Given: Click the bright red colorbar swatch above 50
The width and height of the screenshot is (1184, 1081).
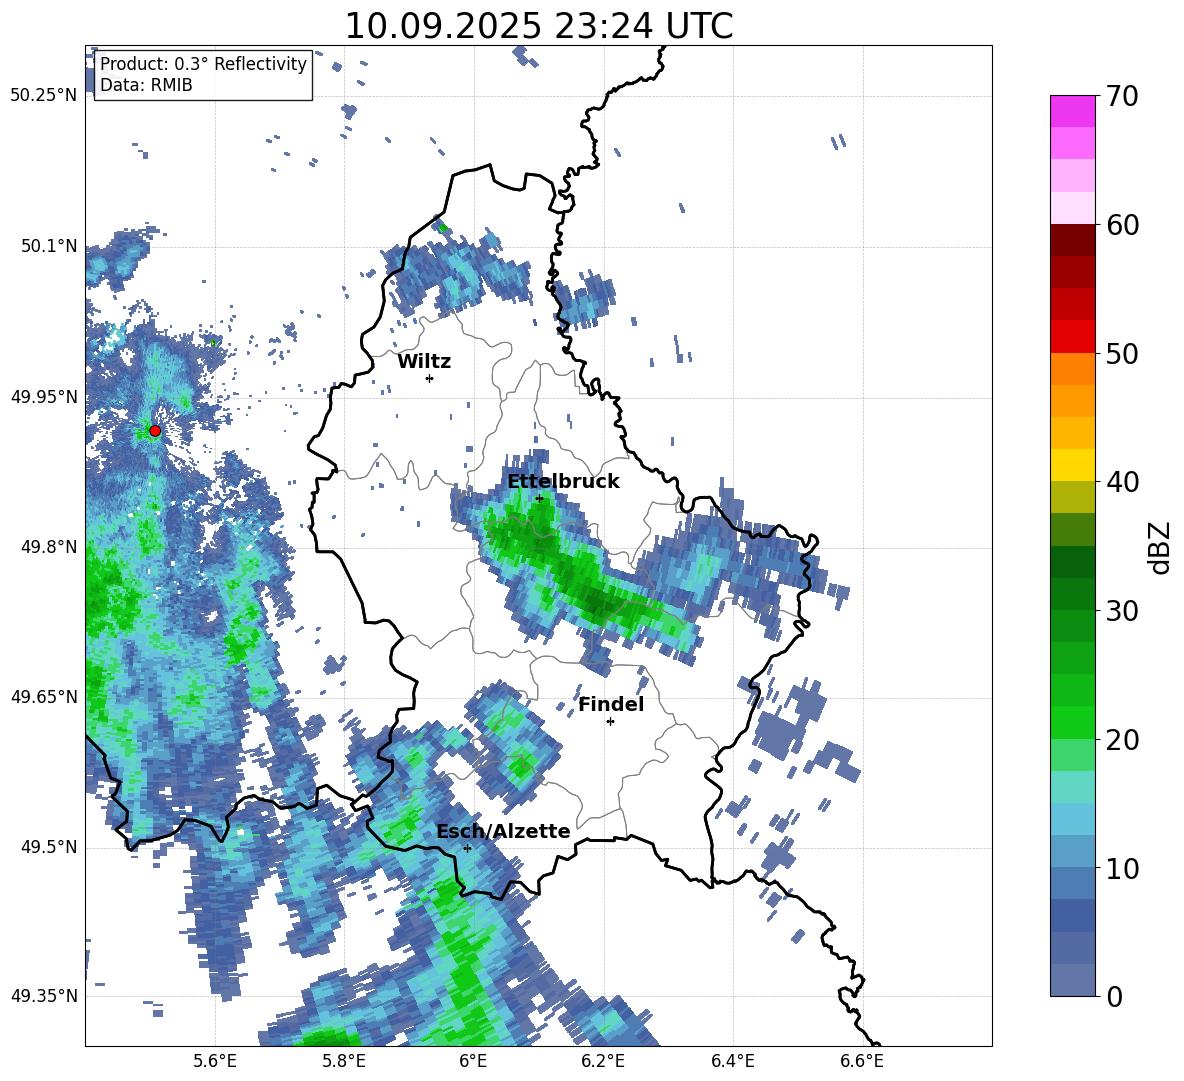Looking at the screenshot, I should click(x=1072, y=336).
